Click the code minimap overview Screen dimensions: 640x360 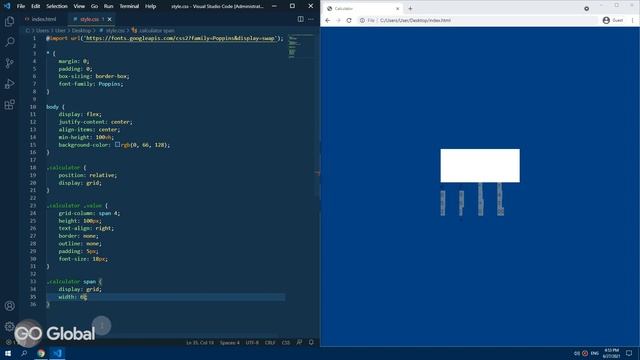click(x=301, y=47)
